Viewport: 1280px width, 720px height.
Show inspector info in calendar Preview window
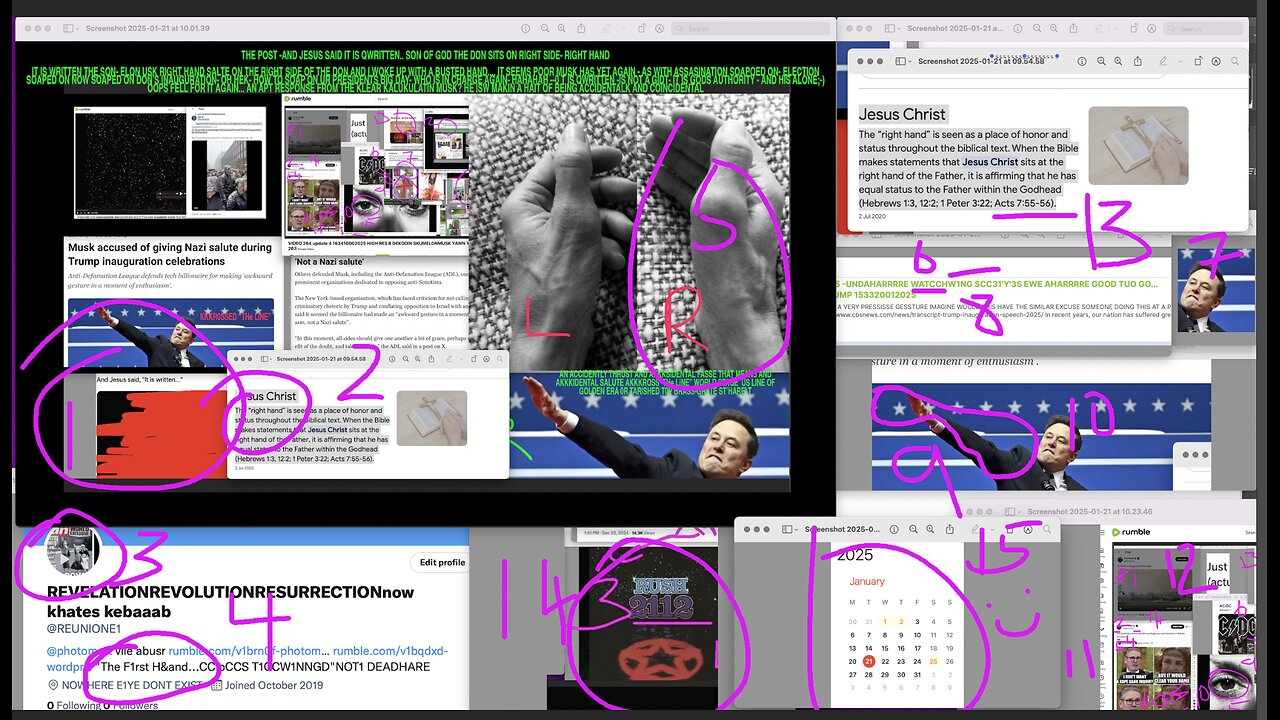[894, 529]
